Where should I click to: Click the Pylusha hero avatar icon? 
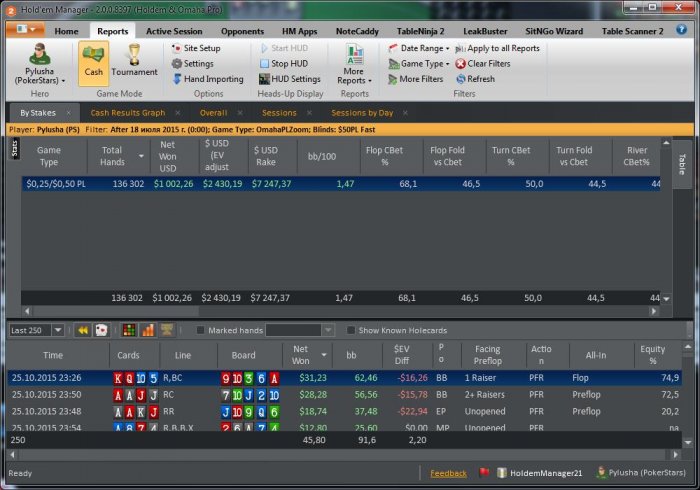point(39,54)
